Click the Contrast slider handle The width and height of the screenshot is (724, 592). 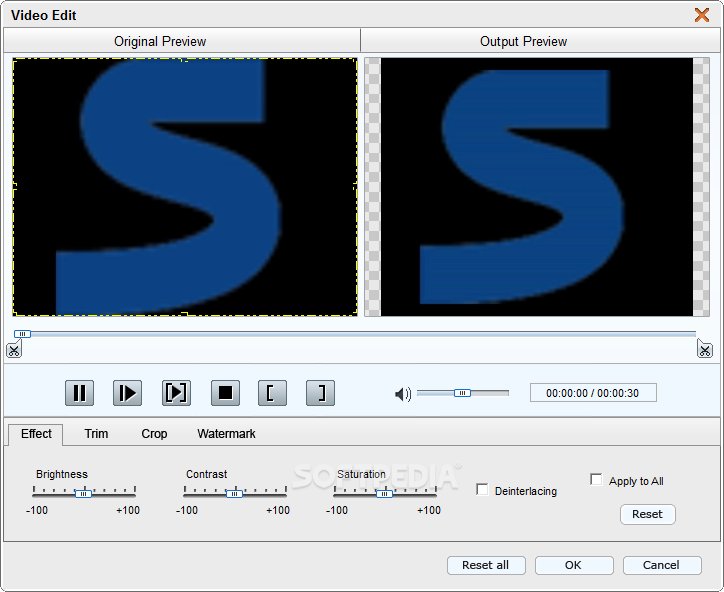(x=235, y=494)
